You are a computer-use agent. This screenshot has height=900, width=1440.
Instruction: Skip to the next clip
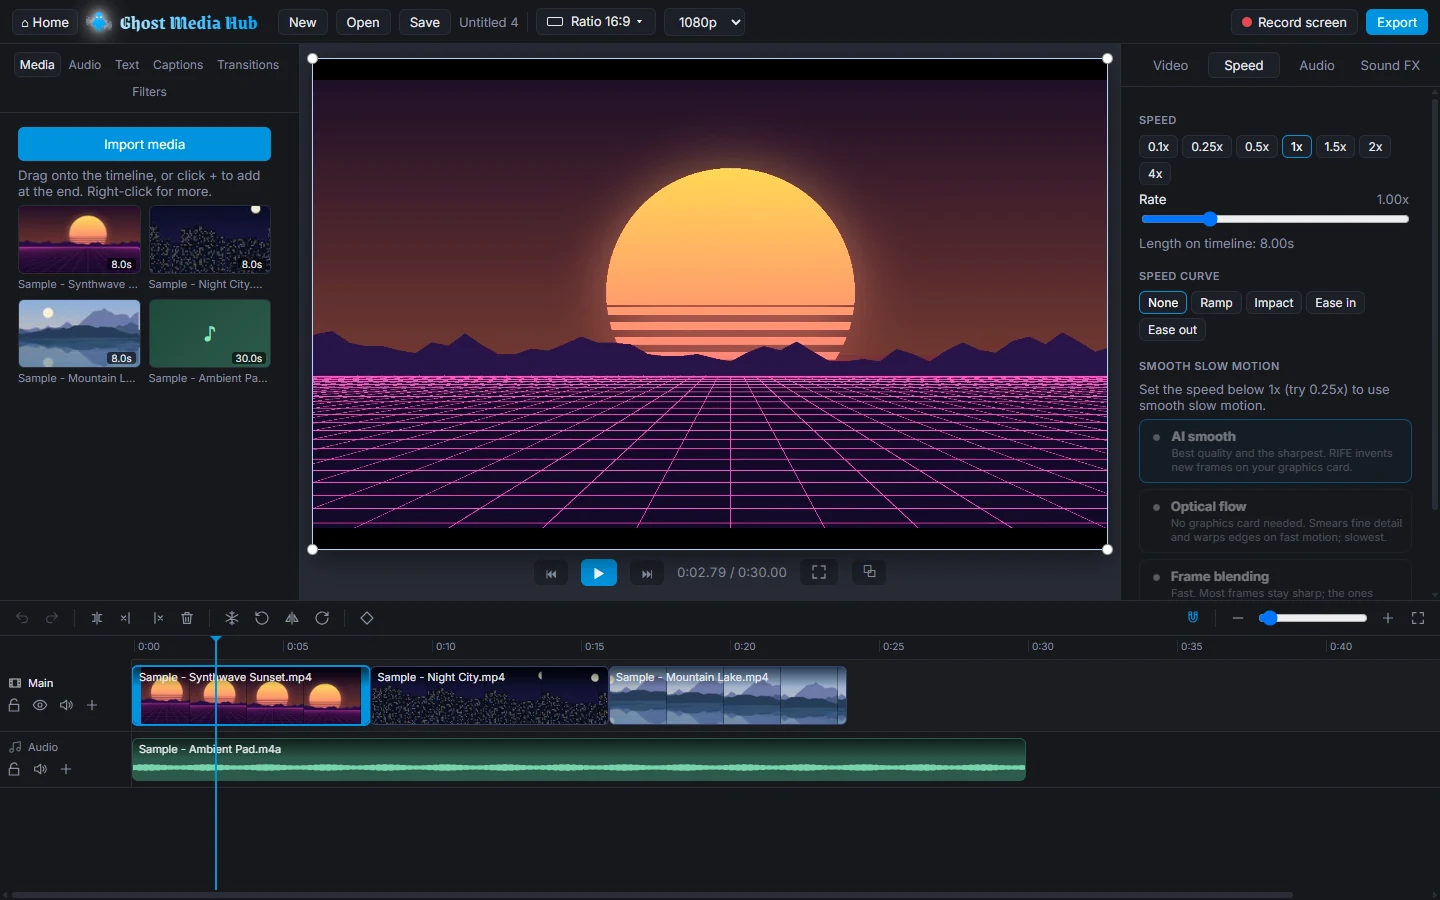tap(647, 573)
